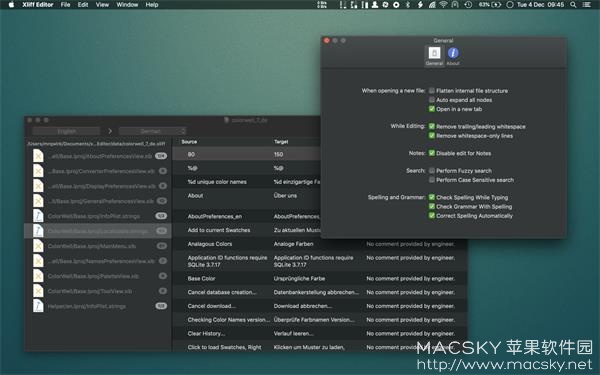Click the Wi-Fi status icon
Image resolution: width=600 pixels, height=375 pixels.
point(443,5)
